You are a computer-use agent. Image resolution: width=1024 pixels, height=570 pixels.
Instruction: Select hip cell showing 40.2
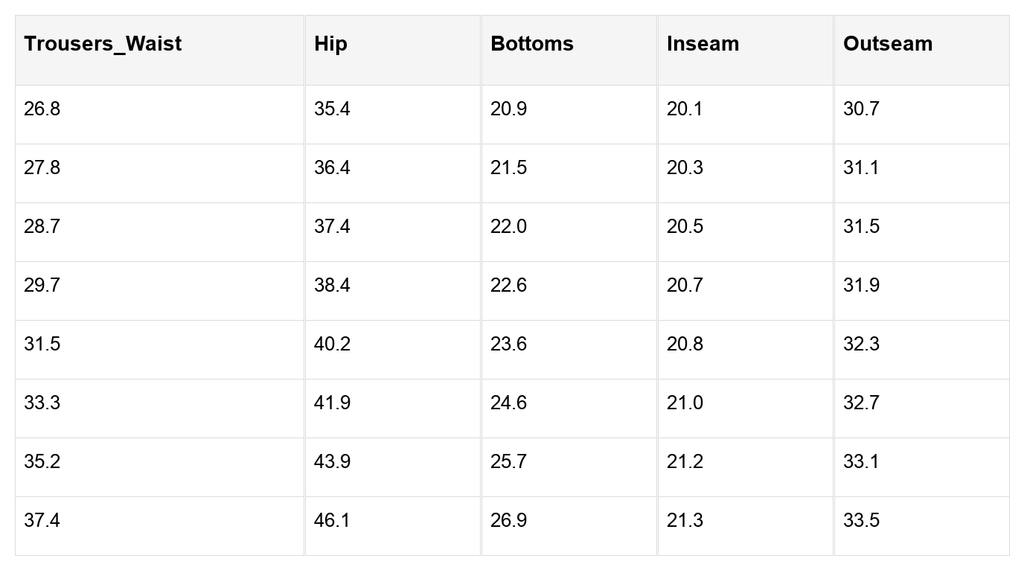(392, 350)
